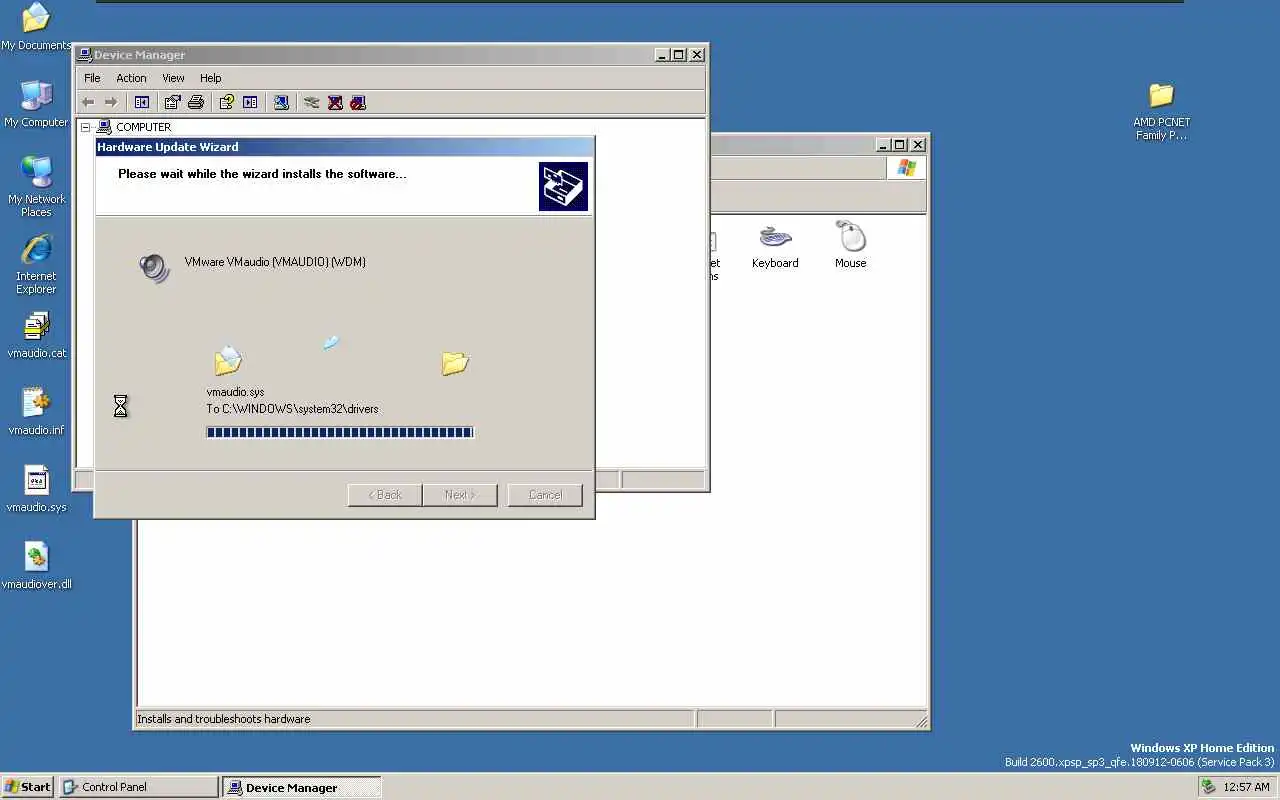This screenshot has height=800, width=1280.
Task: Select vmaudio.cat file on desktop
Action: tap(36, 335)
